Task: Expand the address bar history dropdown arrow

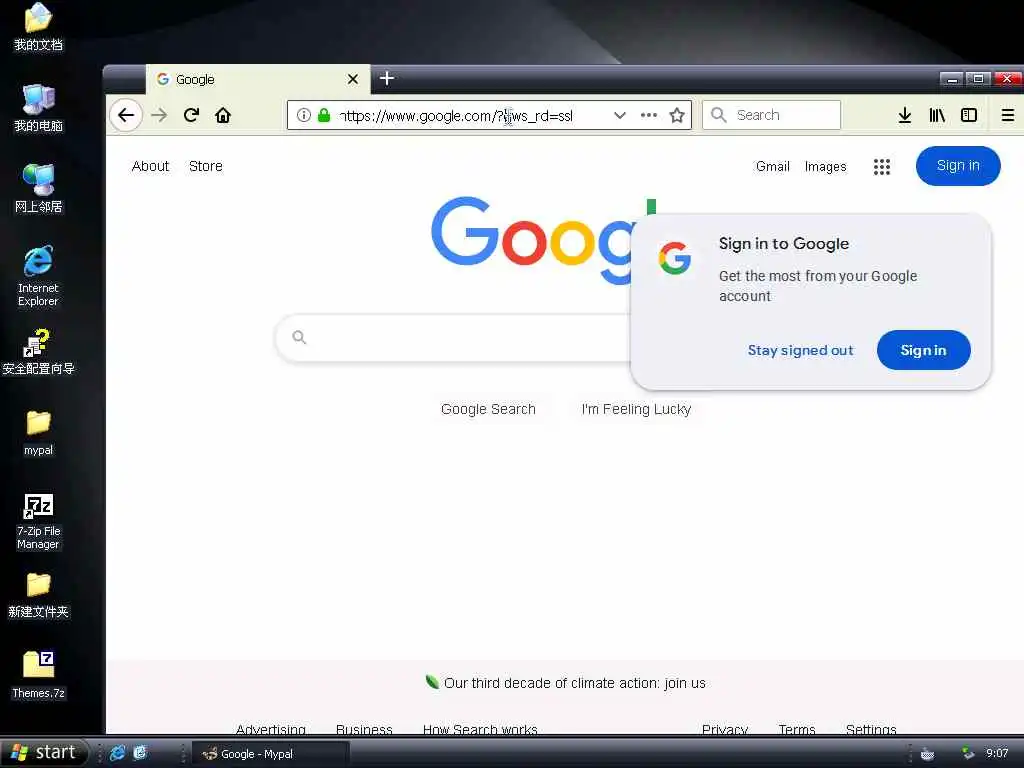Action: [620, 116]
